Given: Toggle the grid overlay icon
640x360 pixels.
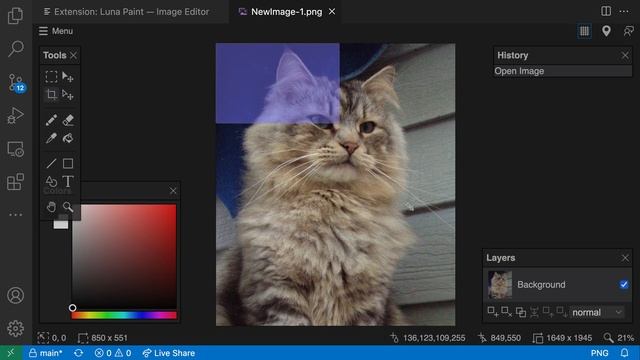Looking at the screenshot, I should [584, 31].
